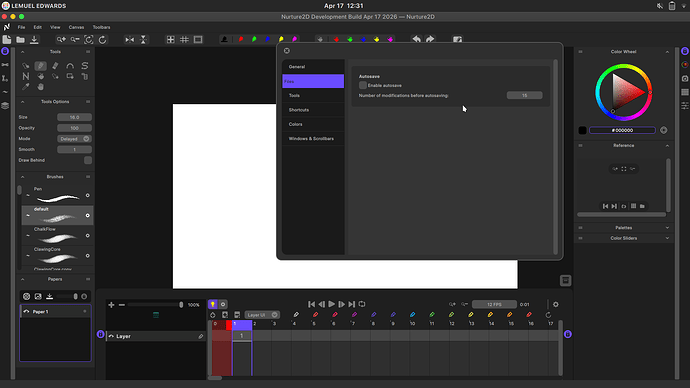The image size is (690, 388).
Task: Open the Canvas menu
Action: pos(76,27)
